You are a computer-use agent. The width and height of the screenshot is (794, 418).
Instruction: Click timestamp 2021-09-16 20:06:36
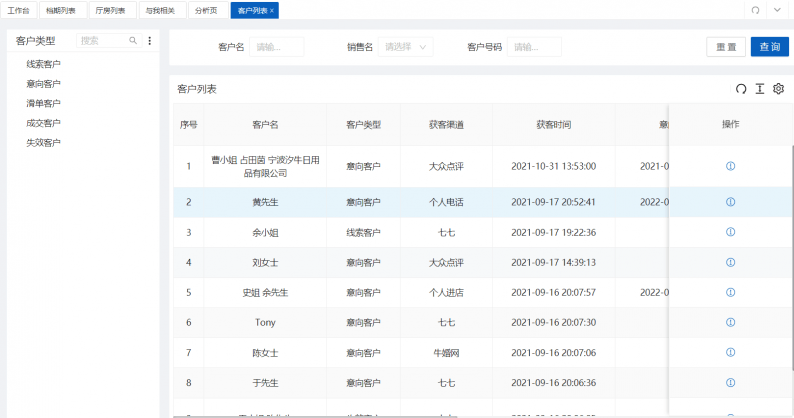(553, 383)
